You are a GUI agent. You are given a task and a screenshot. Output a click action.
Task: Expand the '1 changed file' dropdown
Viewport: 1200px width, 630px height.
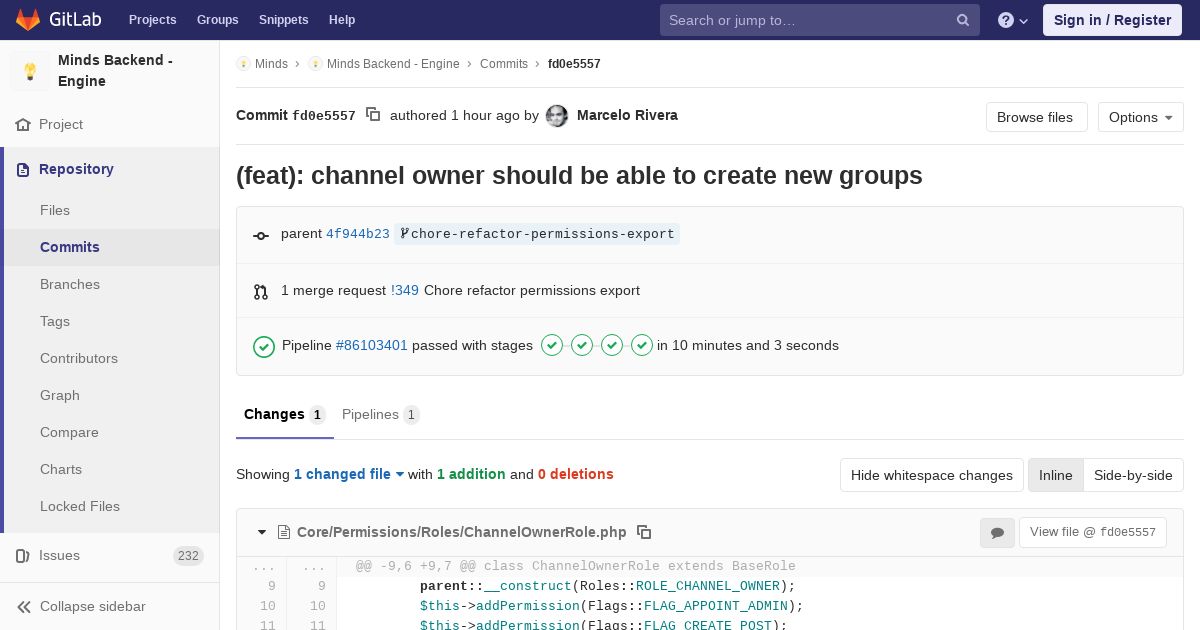(x=349, y=474)
